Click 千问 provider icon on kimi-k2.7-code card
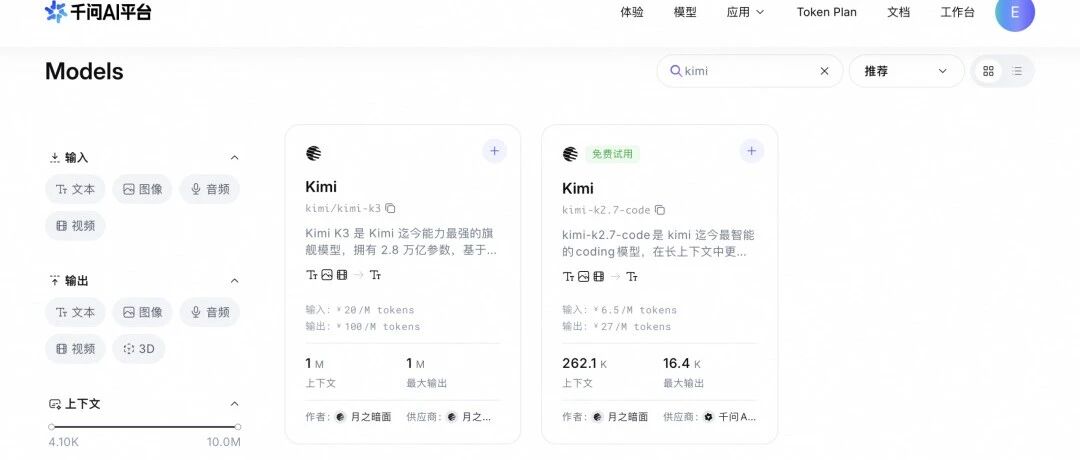The height and width of the screenshot is (460, 1080). [709, 417]
